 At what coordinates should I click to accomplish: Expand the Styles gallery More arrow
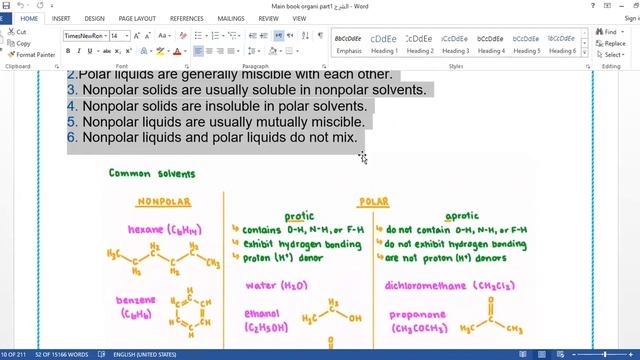[584, 53]
